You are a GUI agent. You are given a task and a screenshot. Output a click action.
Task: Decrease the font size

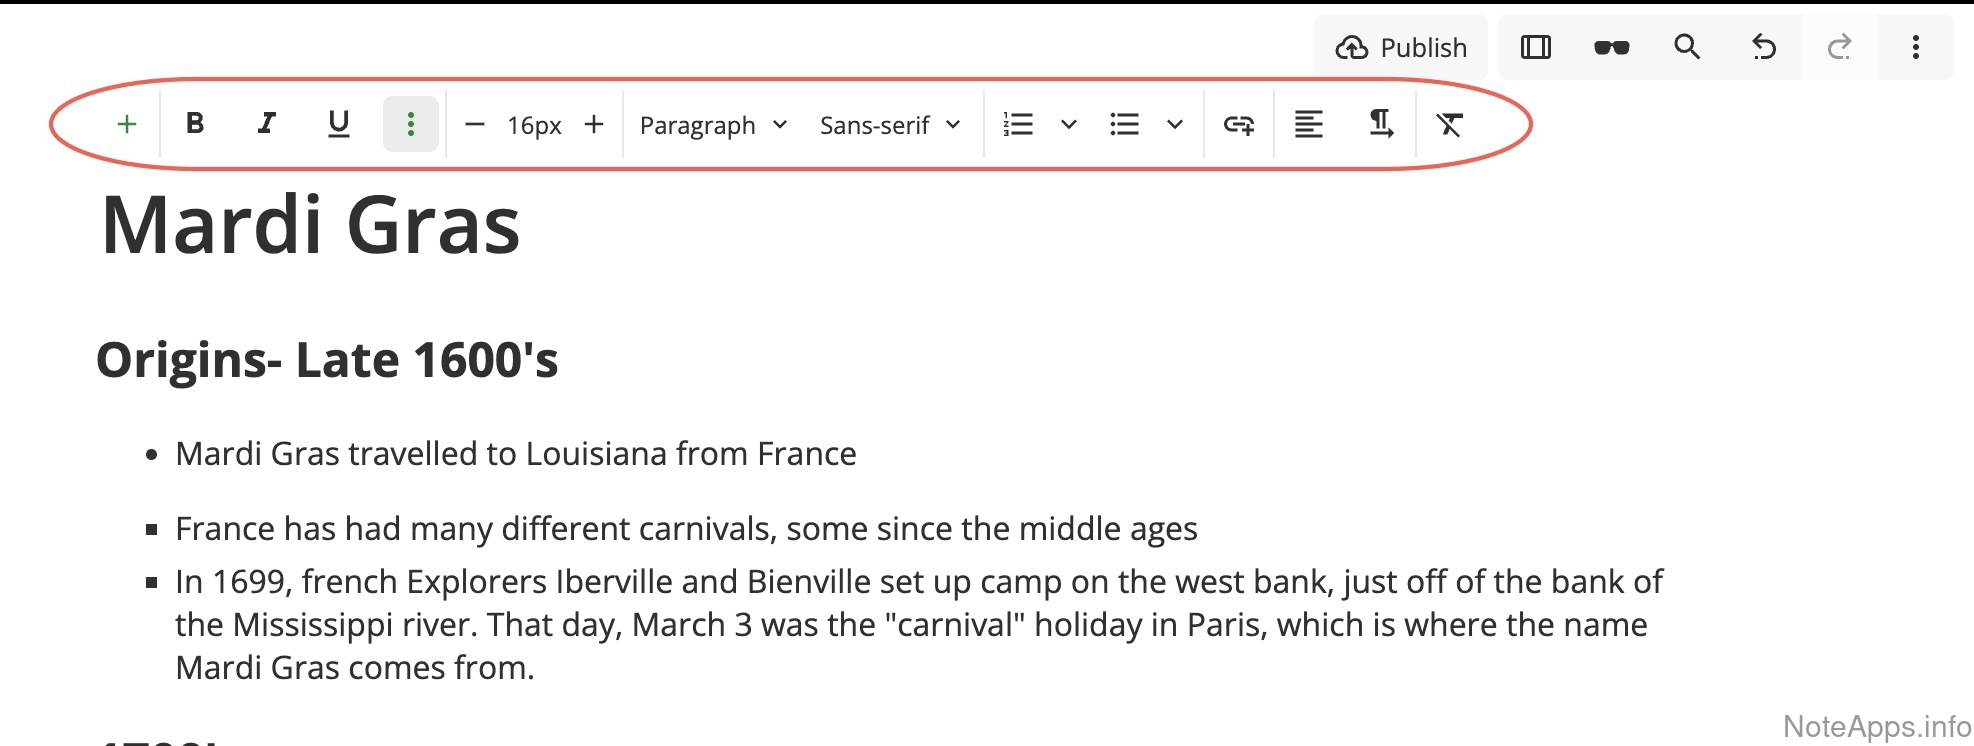[x=475, y=125]
